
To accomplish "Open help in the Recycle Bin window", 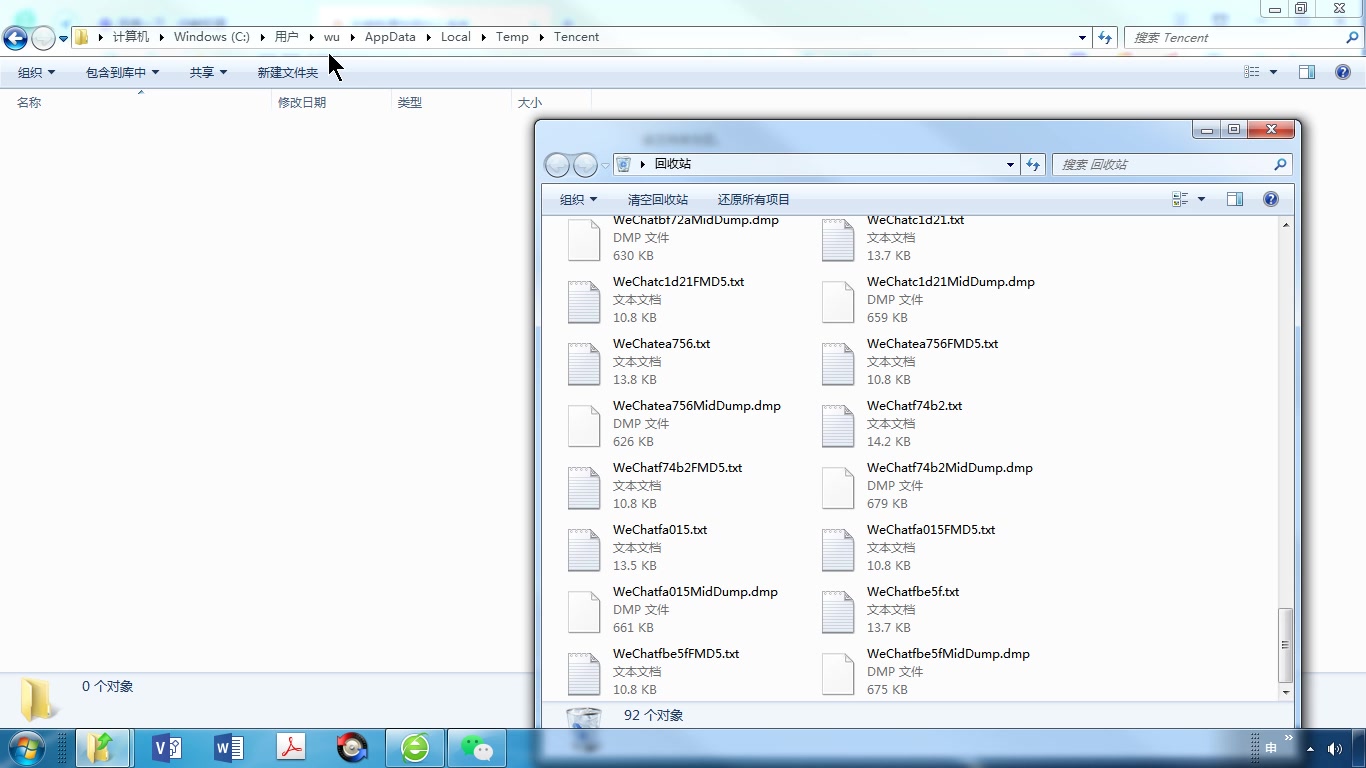I will [1271, 199].
